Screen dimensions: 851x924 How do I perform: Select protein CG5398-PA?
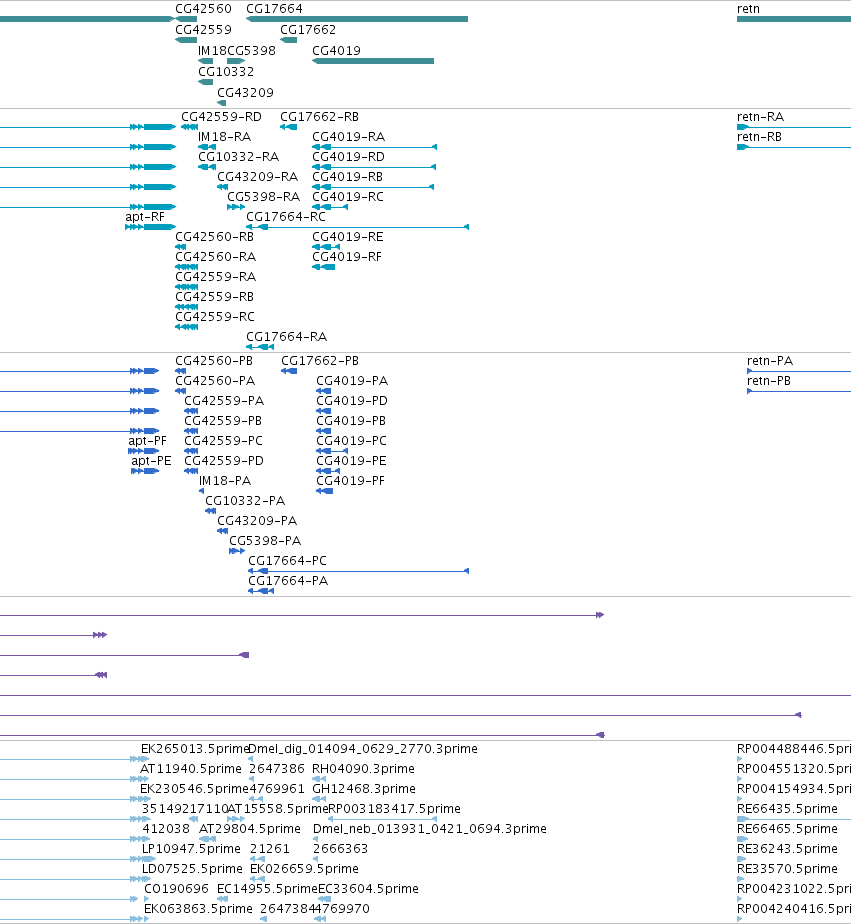(x=265, y=541)
